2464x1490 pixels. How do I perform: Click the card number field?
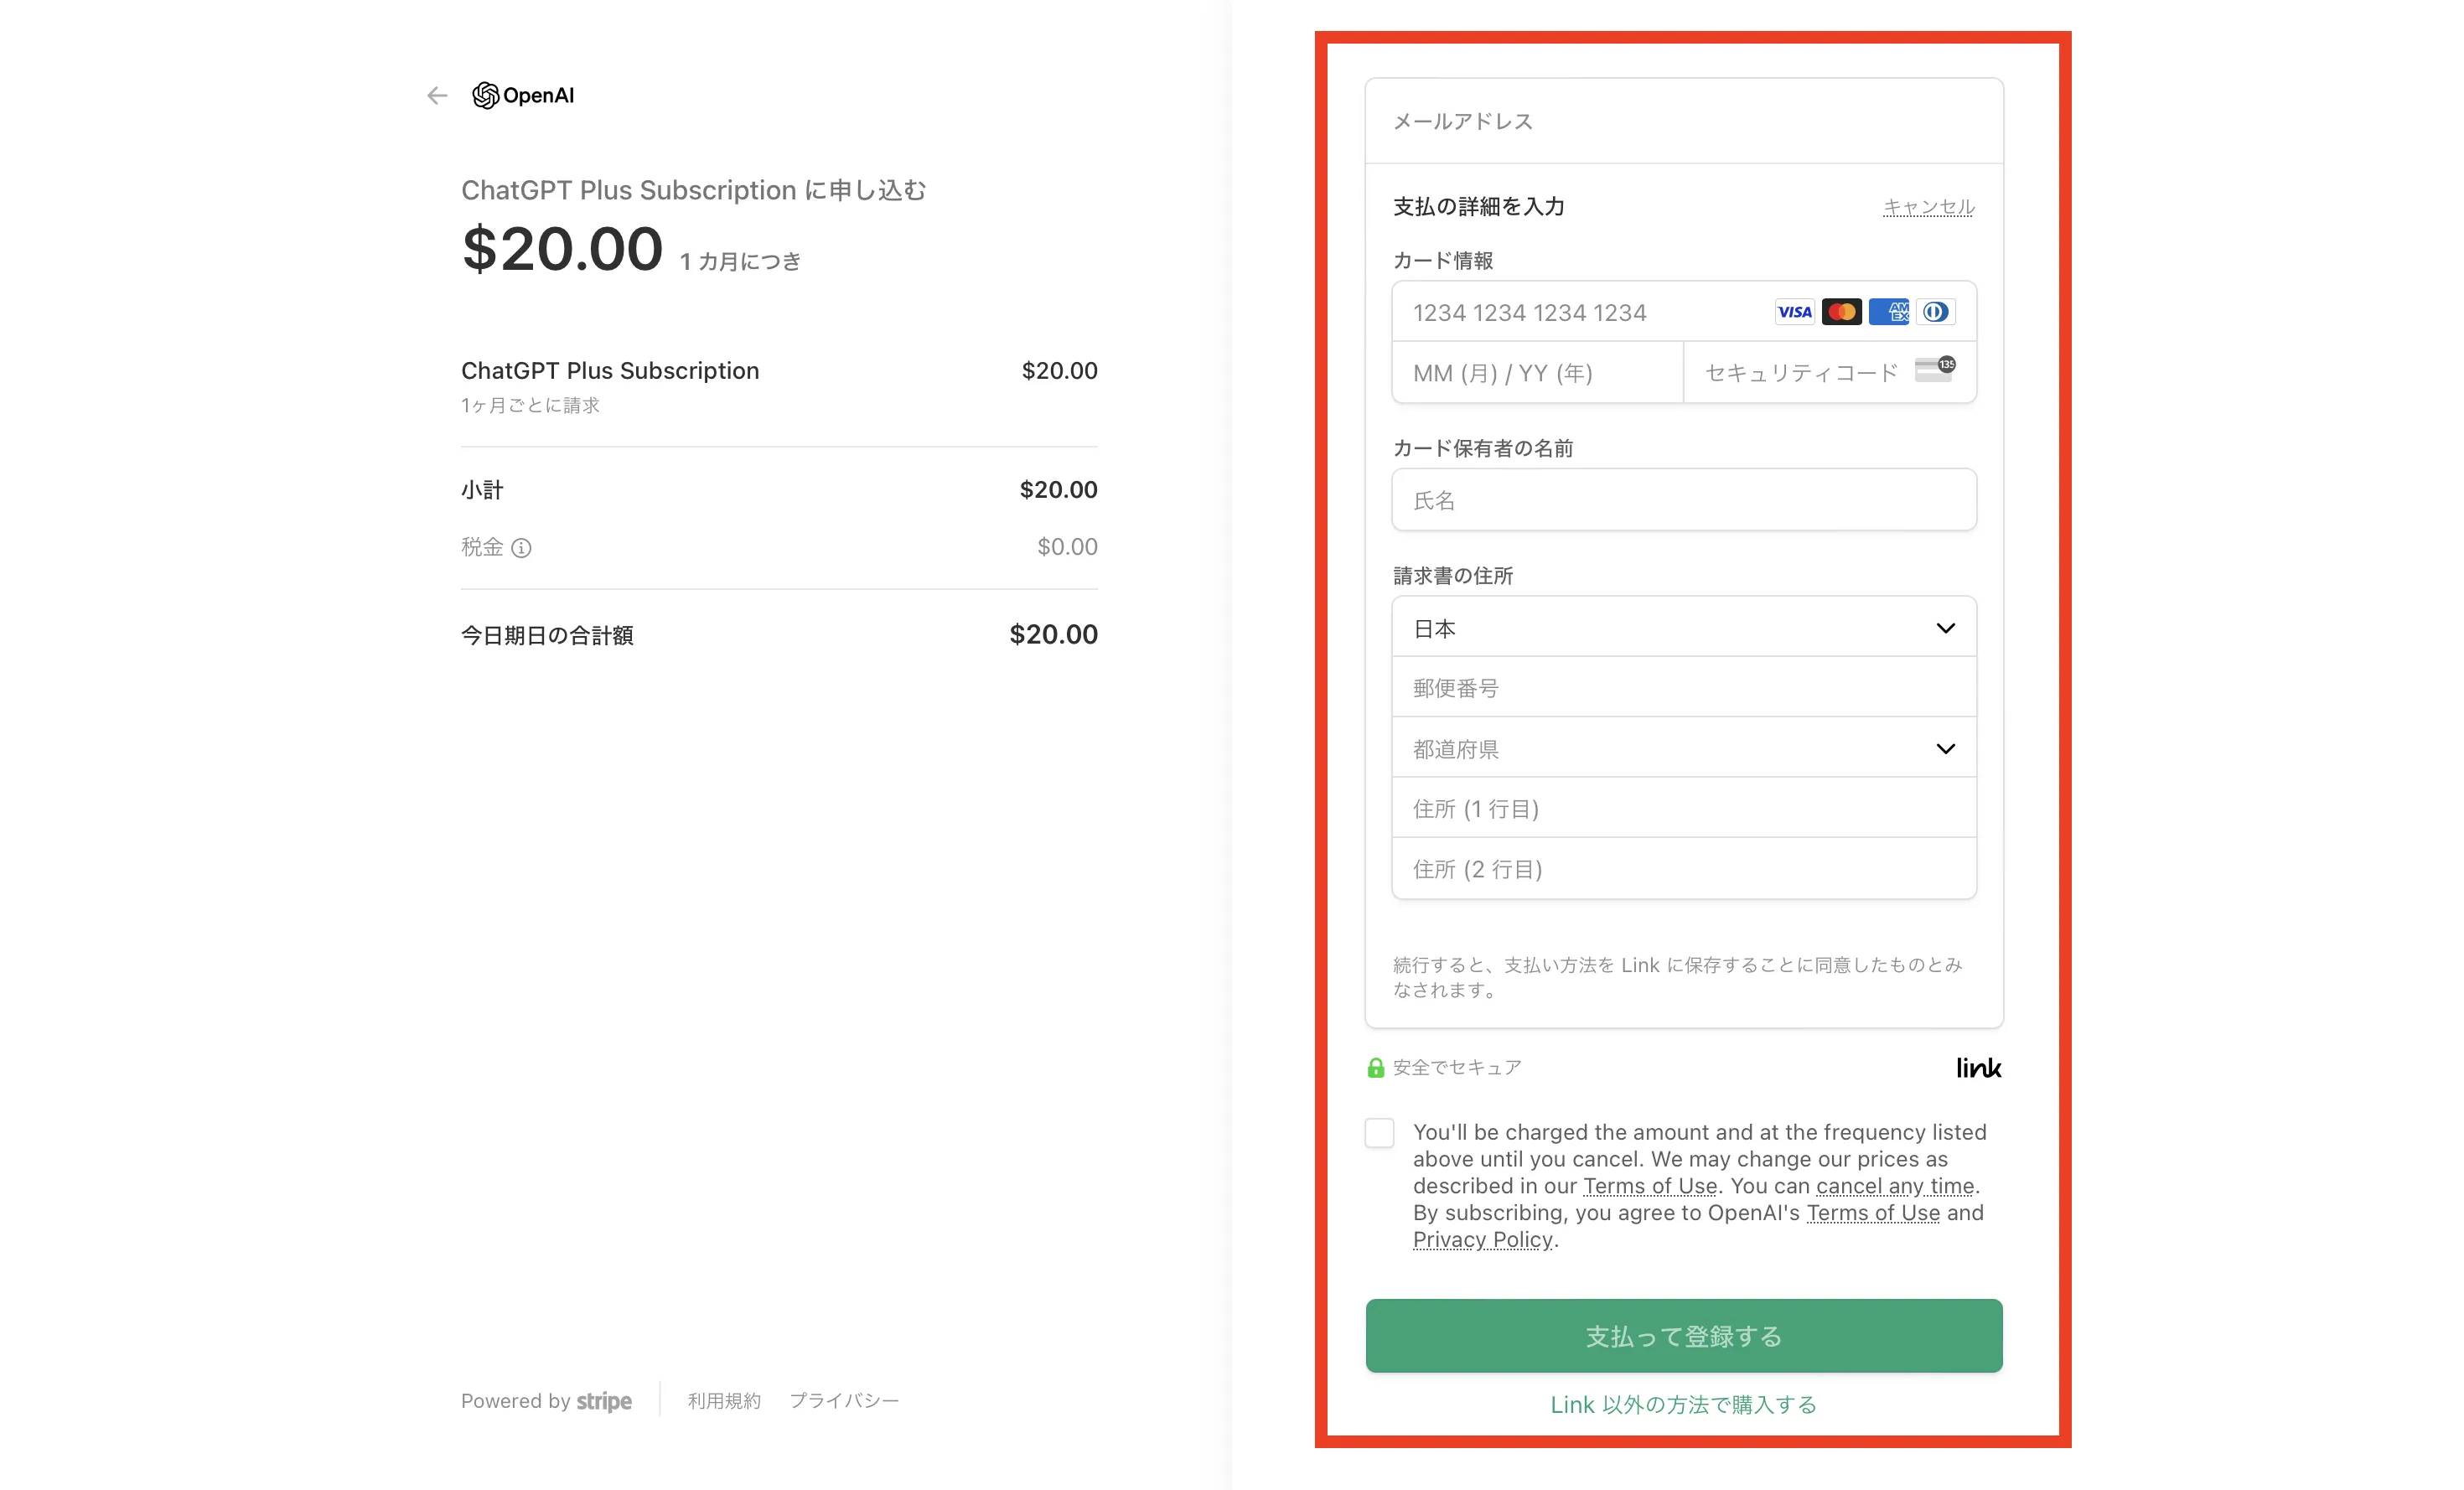(x=1684, y=312)
